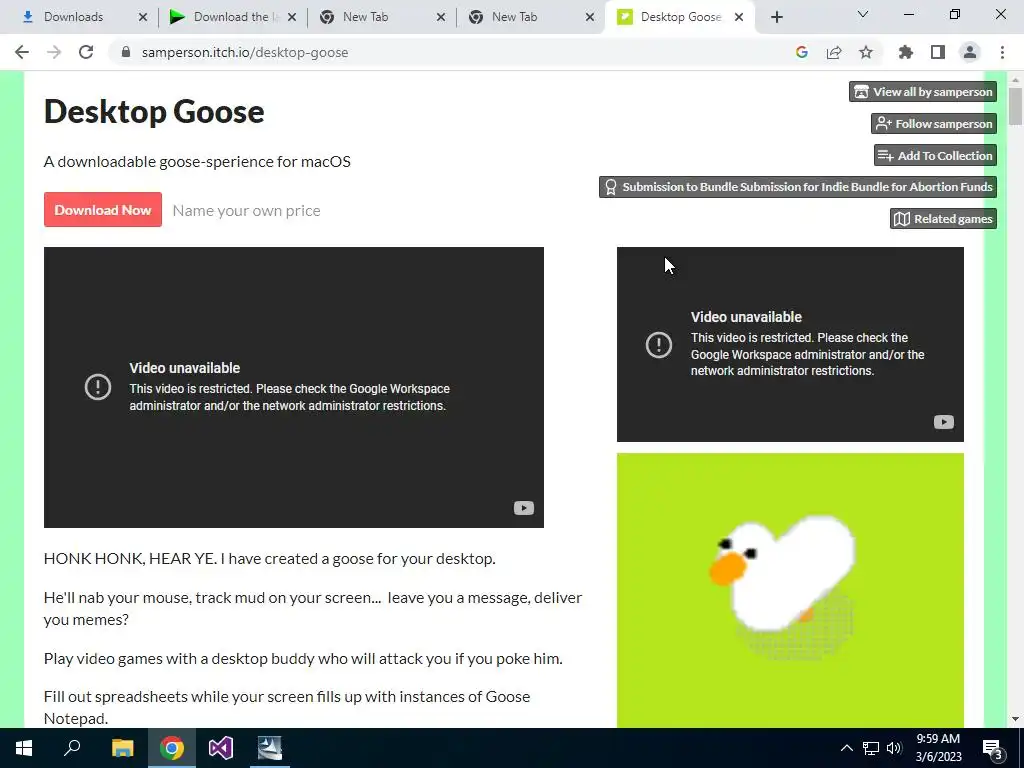Reload the current page
The width and height of the screenshot is (1024, 768).
click(86, 52)
